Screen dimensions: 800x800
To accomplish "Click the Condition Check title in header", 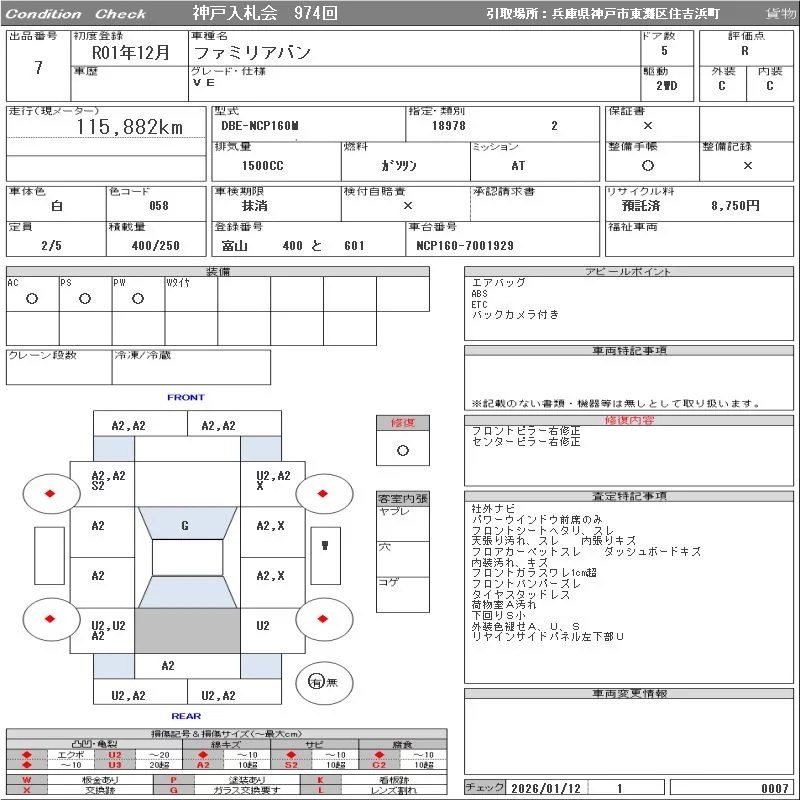I will pos(76,14).
